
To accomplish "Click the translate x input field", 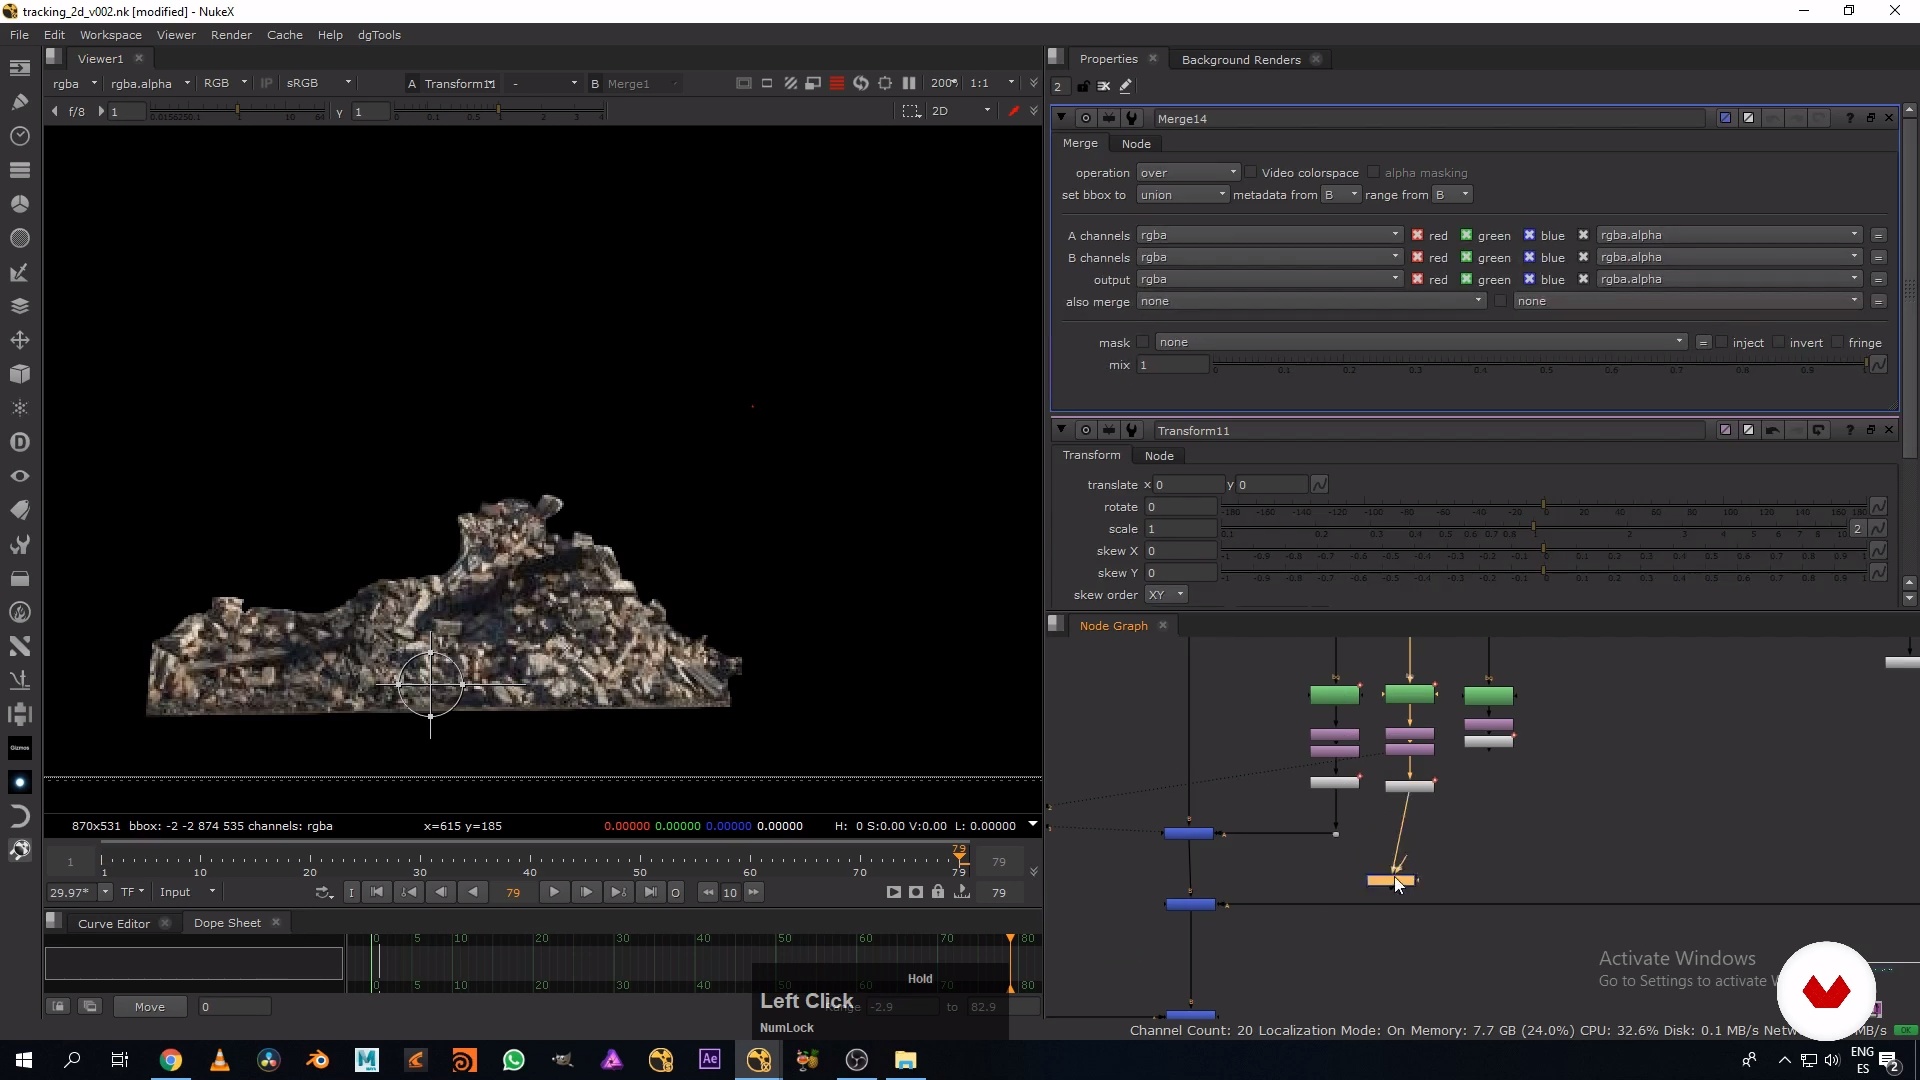I will [1188, 485].
